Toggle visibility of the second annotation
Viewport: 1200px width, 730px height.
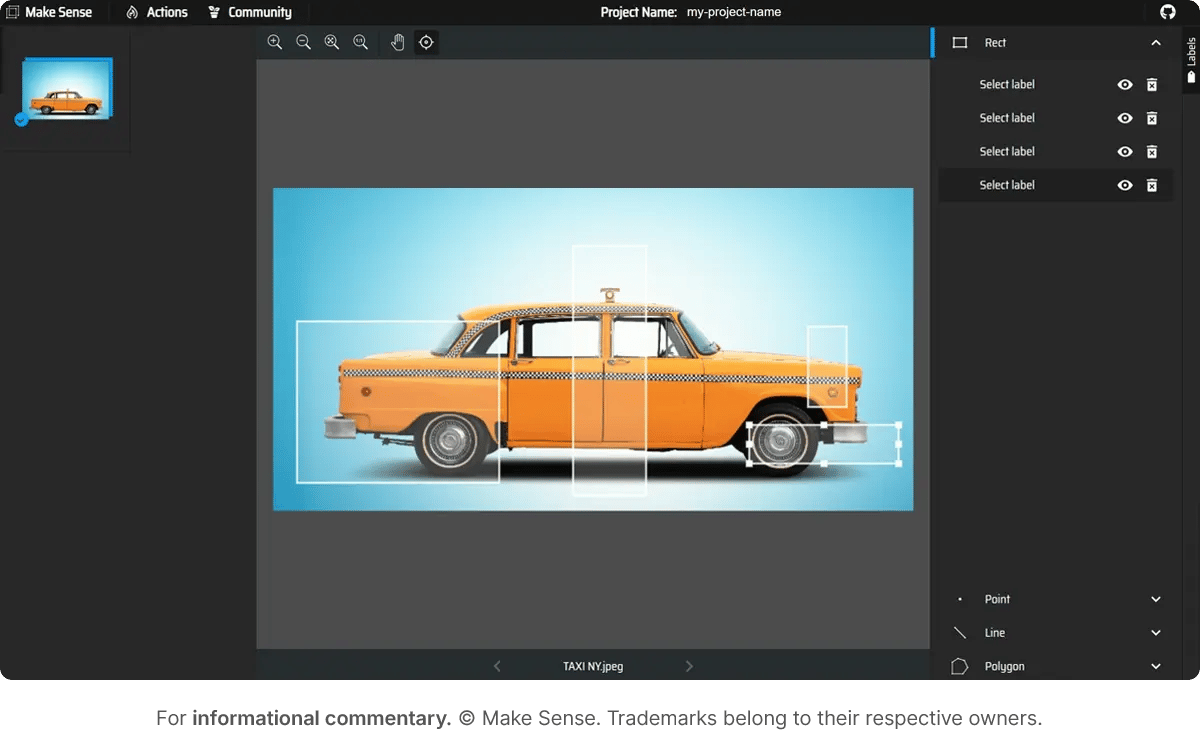(x=1125, y=117)
